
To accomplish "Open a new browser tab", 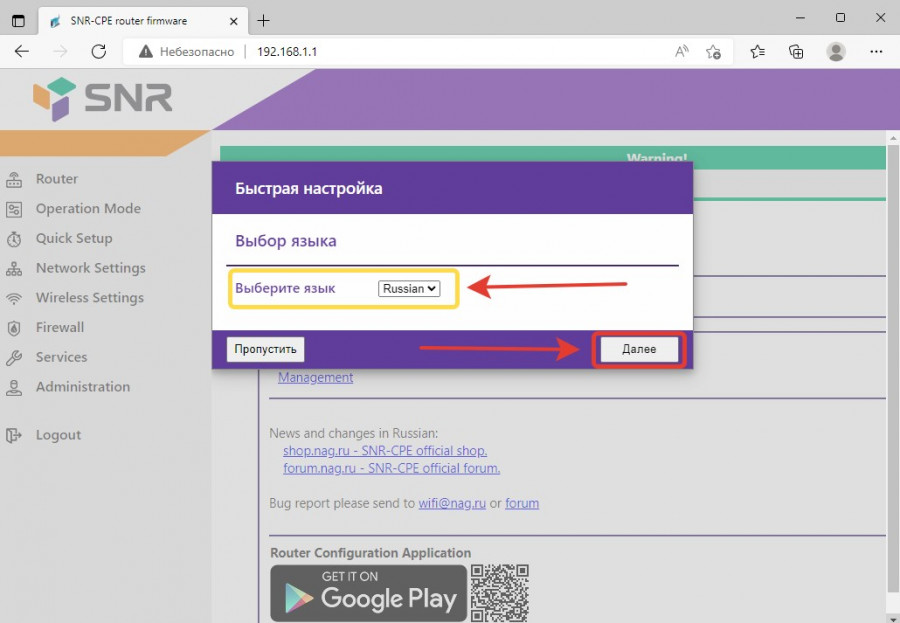I will [x=264, y=20].
